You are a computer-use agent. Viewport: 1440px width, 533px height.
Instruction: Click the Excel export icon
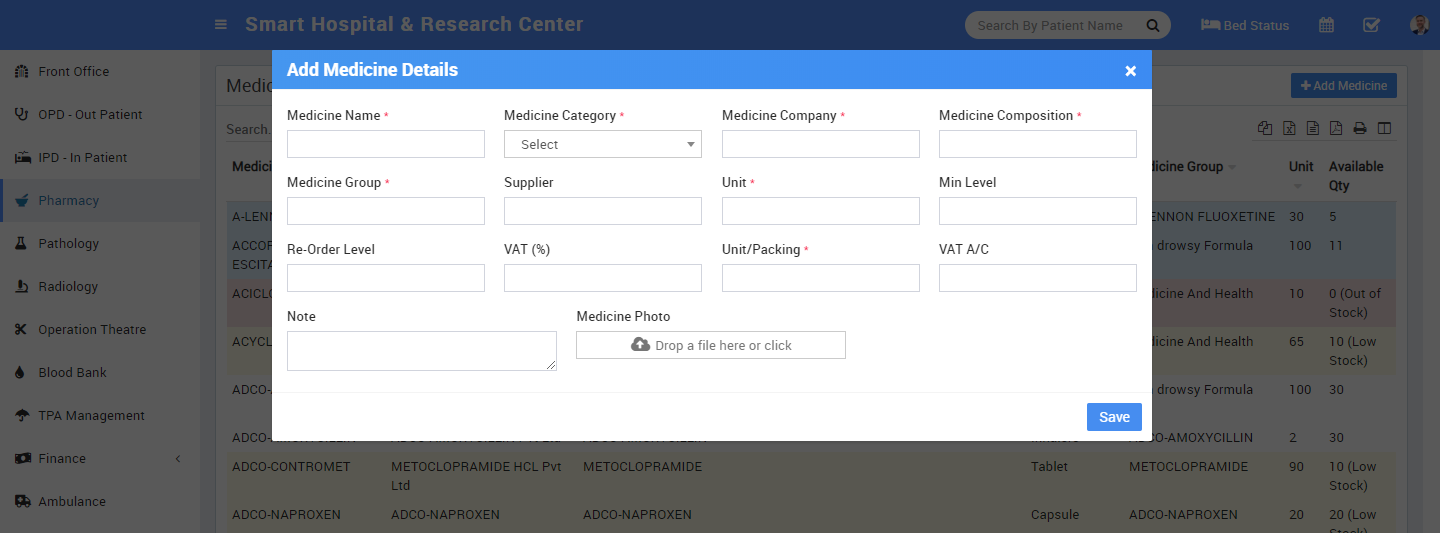point(1290,128)
